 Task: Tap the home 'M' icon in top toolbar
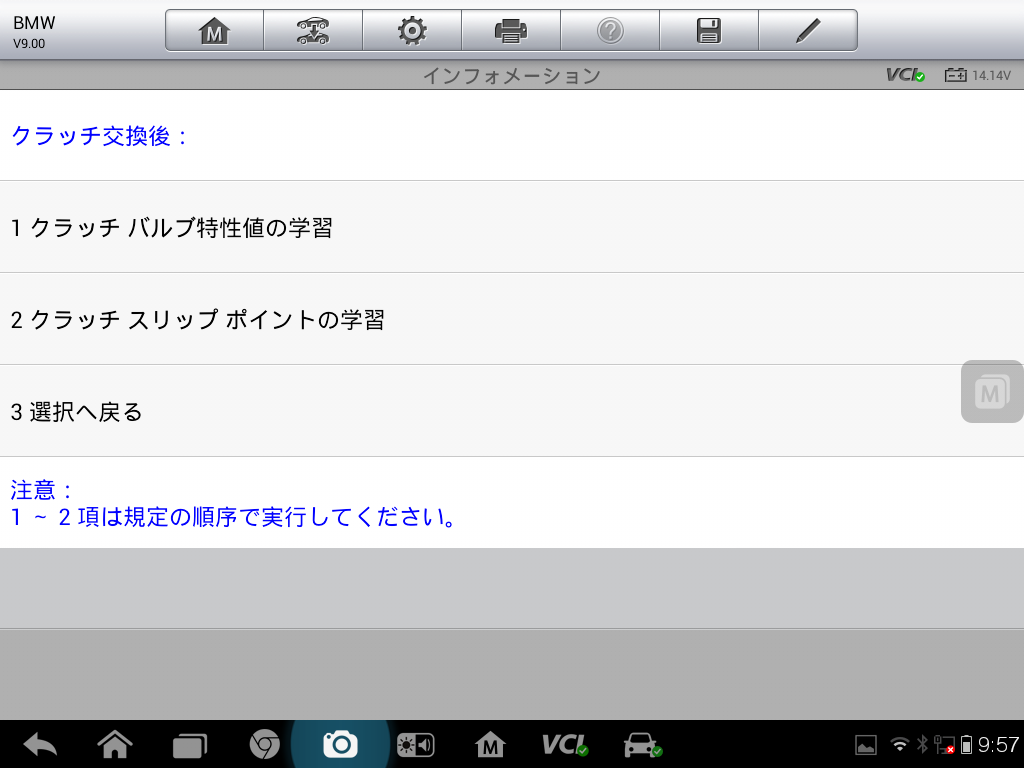[214, 31]
